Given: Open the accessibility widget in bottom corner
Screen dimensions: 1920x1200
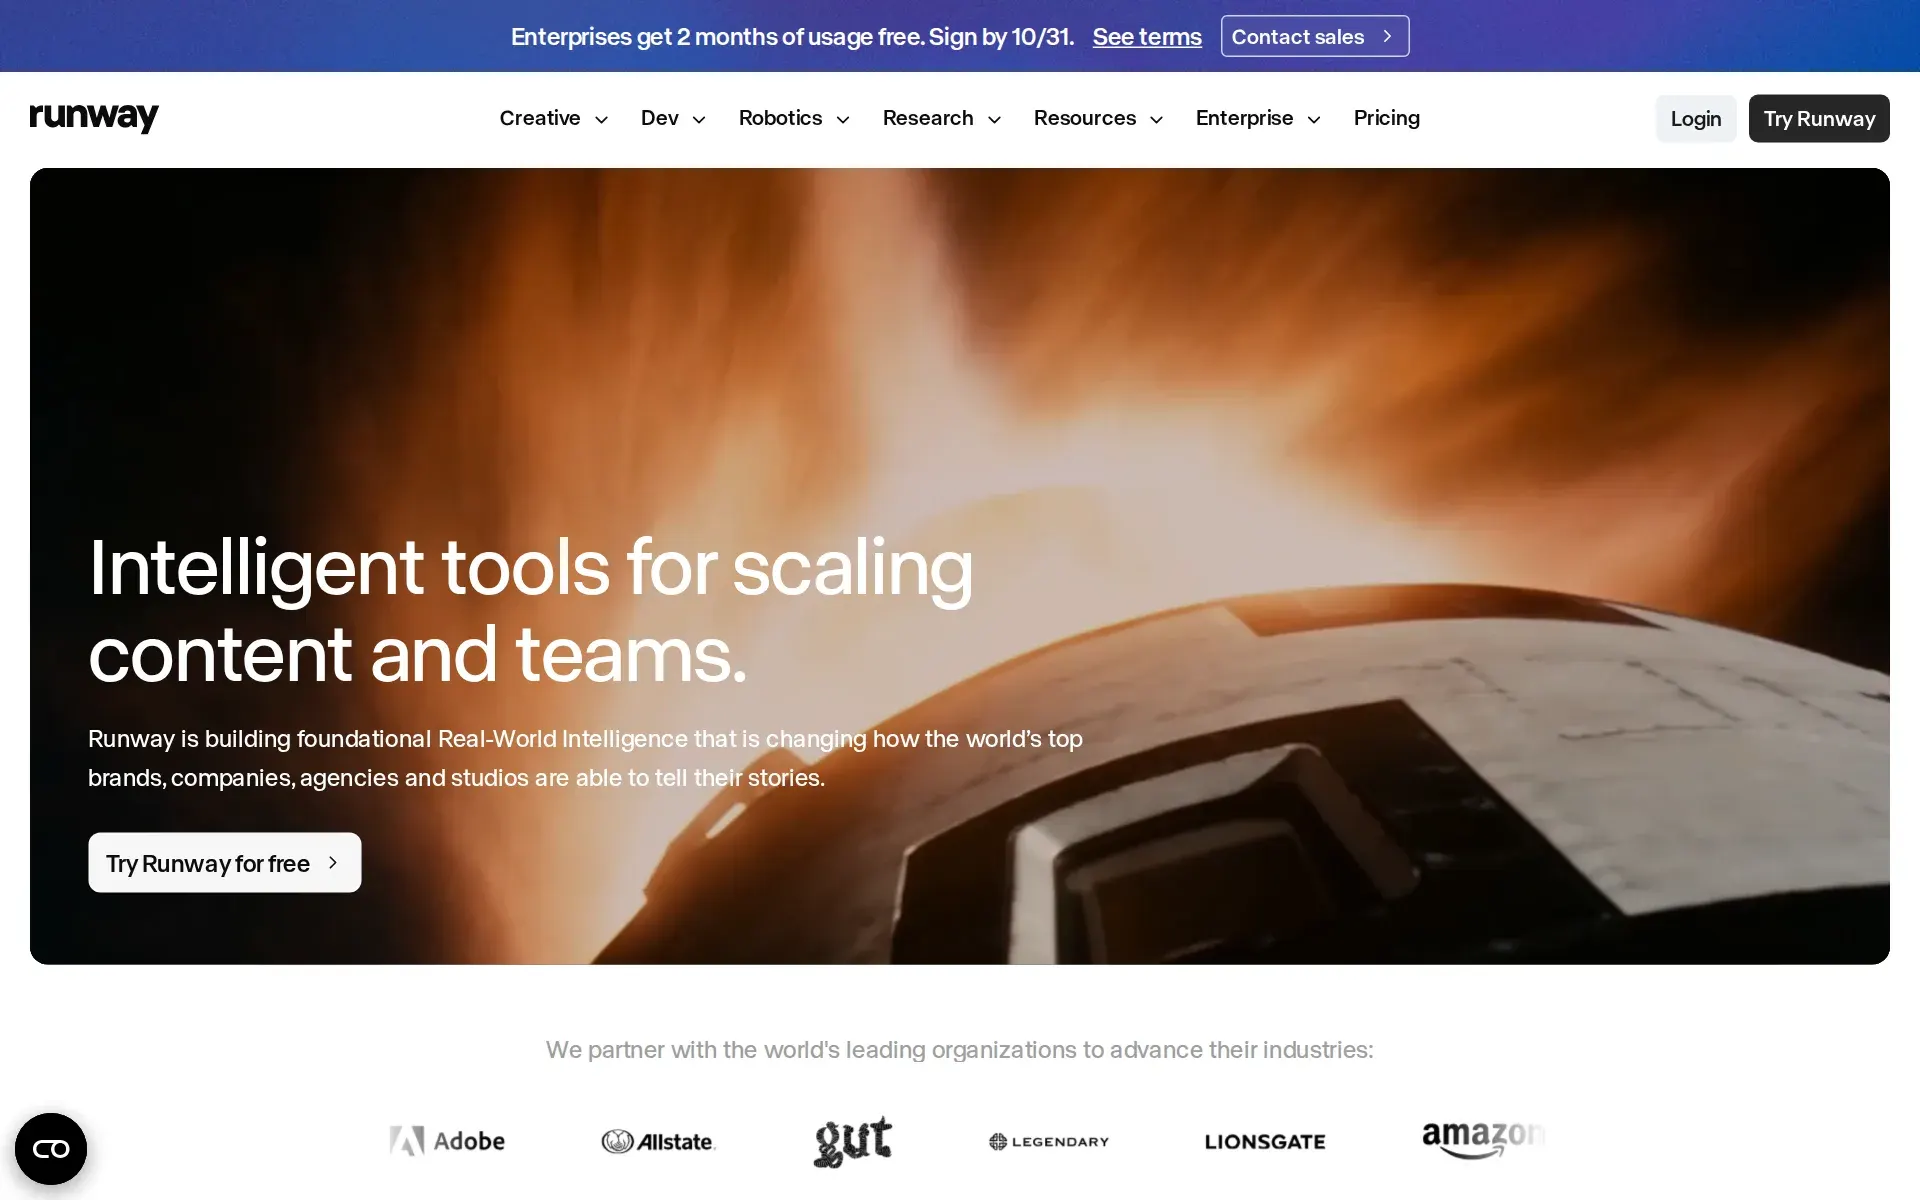Looking at the screenshot, I should click(x=51, y=1149).
